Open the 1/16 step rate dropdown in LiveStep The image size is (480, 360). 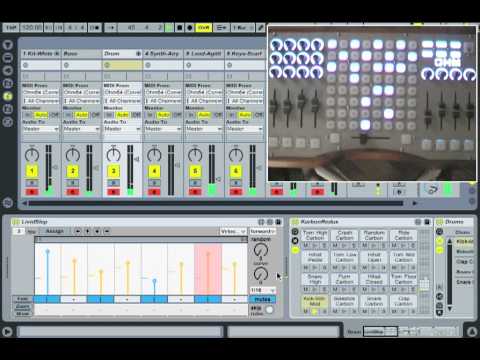[263, 290]
